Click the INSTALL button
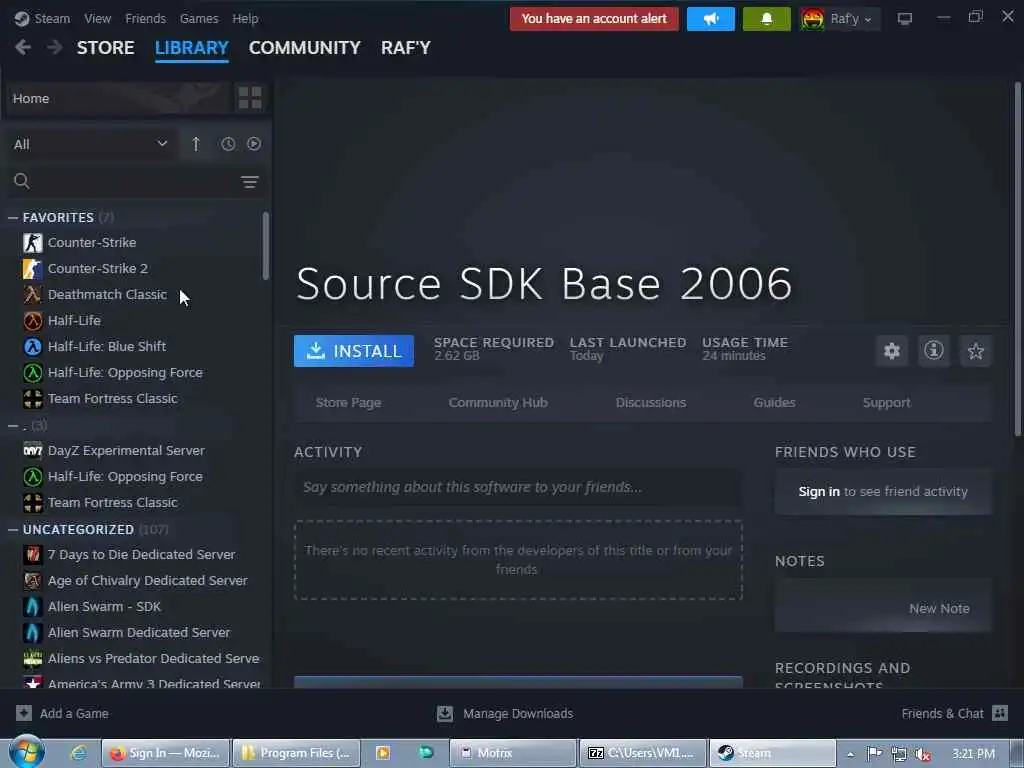The height and width of the screenshot is (768, 1024). [353, 351]
